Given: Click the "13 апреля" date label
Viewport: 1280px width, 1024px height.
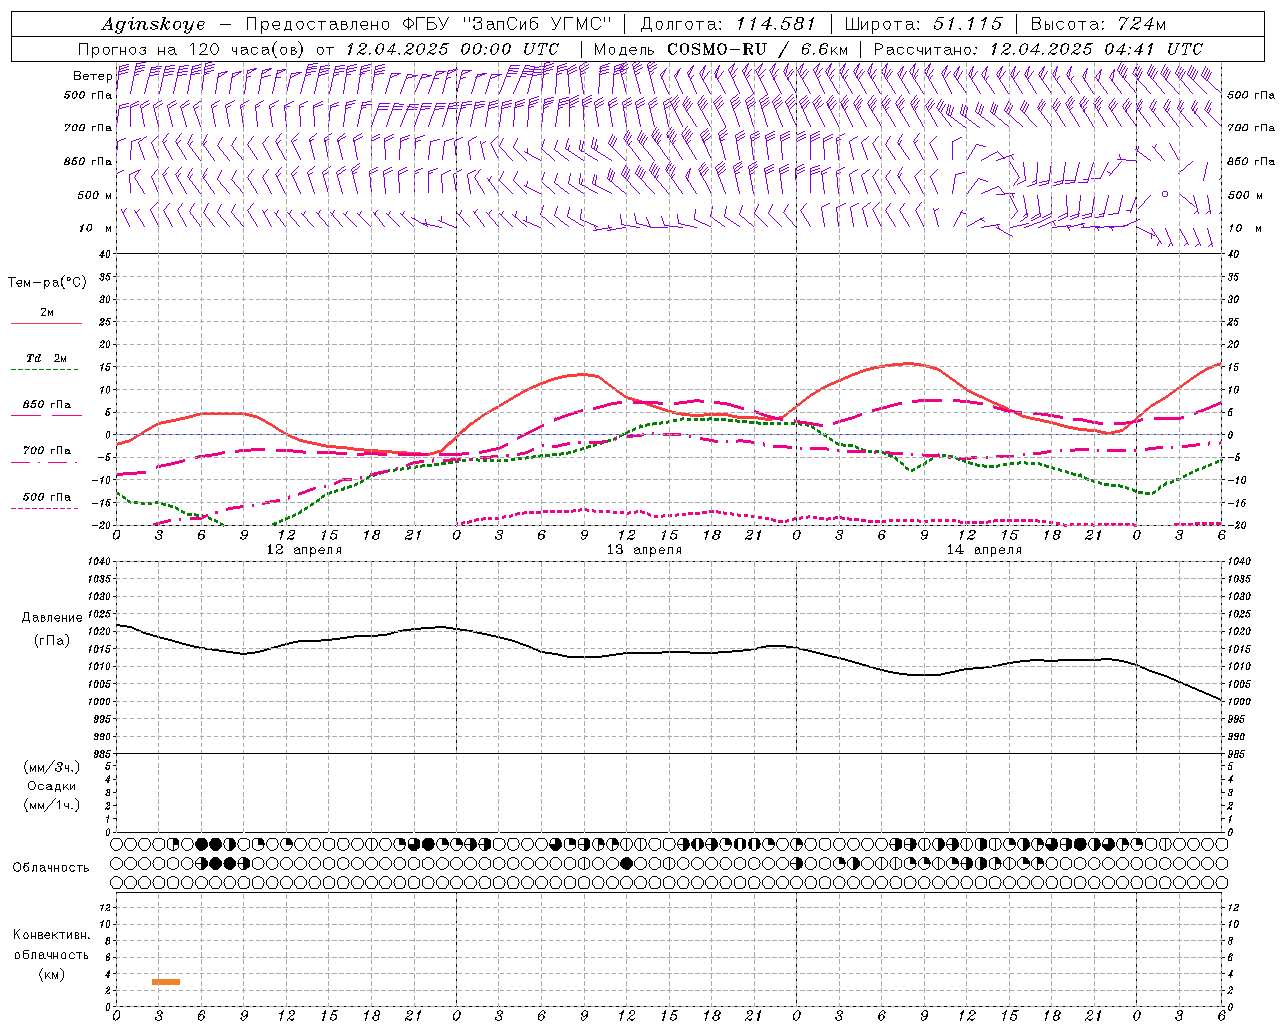Looking at the screenshot, I should [x=644, y=550].
